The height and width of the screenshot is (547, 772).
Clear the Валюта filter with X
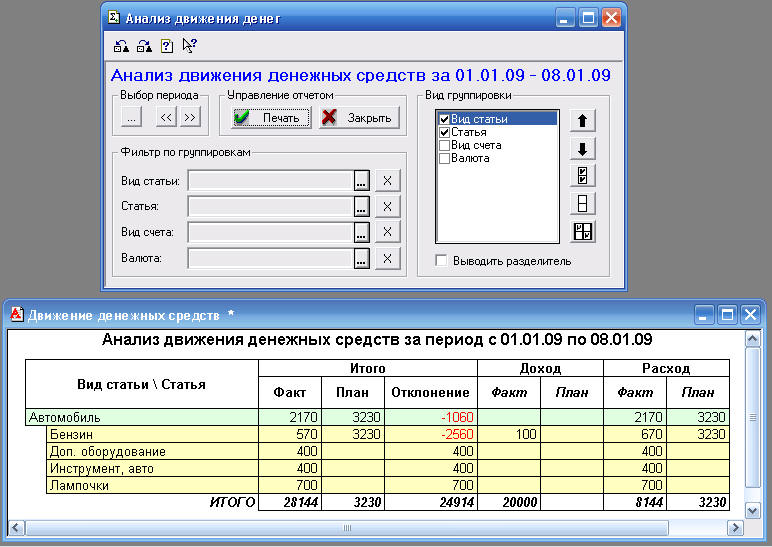pos(386,258)
